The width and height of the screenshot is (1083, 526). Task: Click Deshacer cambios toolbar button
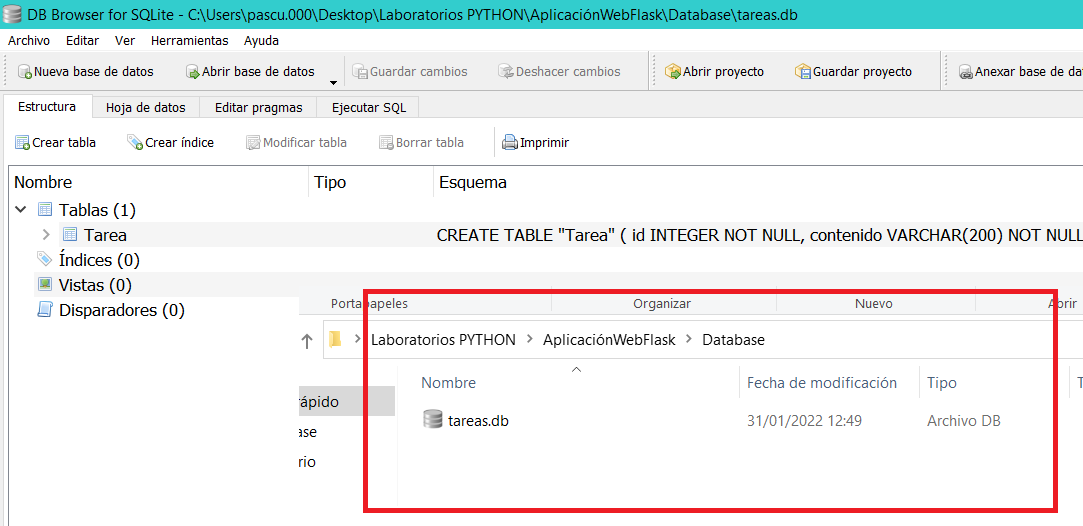(559, 72)
